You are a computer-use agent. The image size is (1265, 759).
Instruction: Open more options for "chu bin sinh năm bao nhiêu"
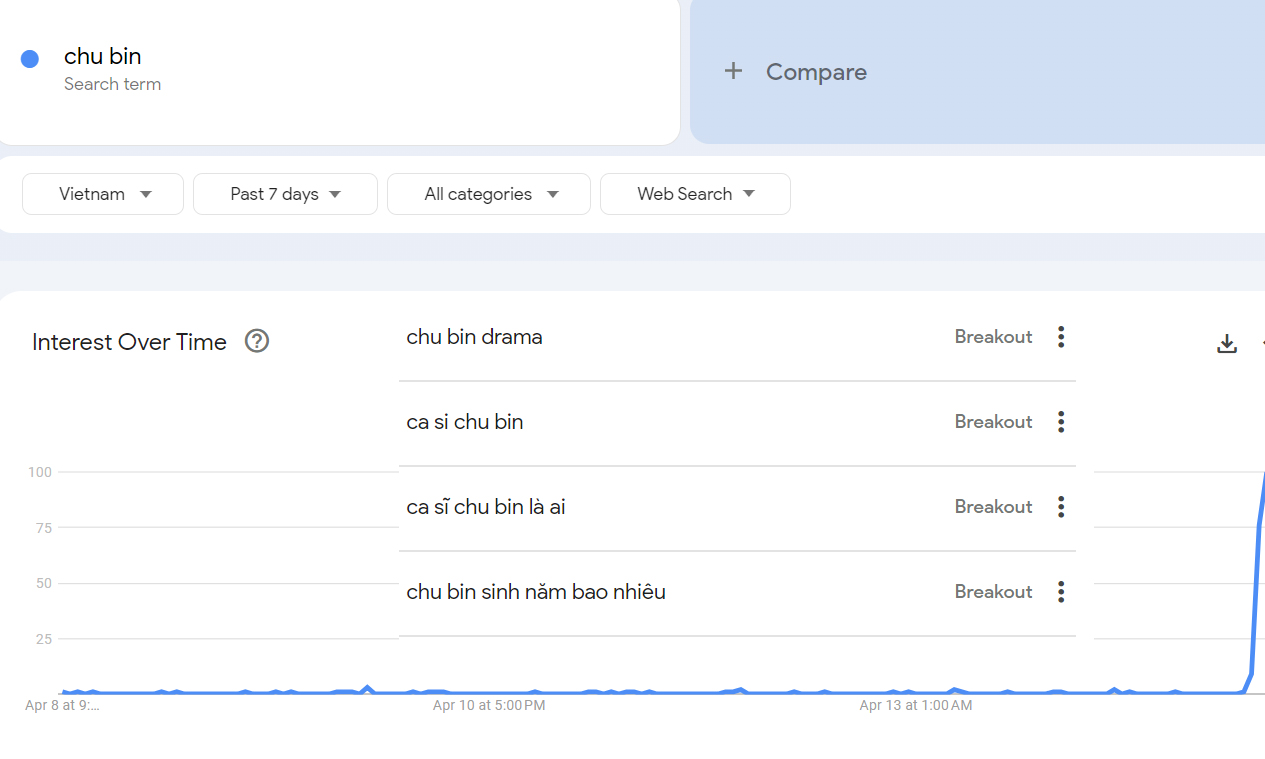(x=1061, y=592)
